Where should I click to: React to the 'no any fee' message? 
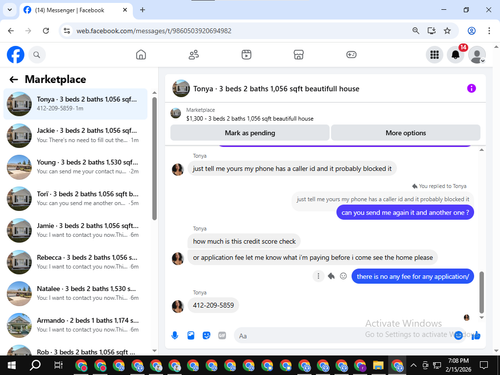[343, 276]
